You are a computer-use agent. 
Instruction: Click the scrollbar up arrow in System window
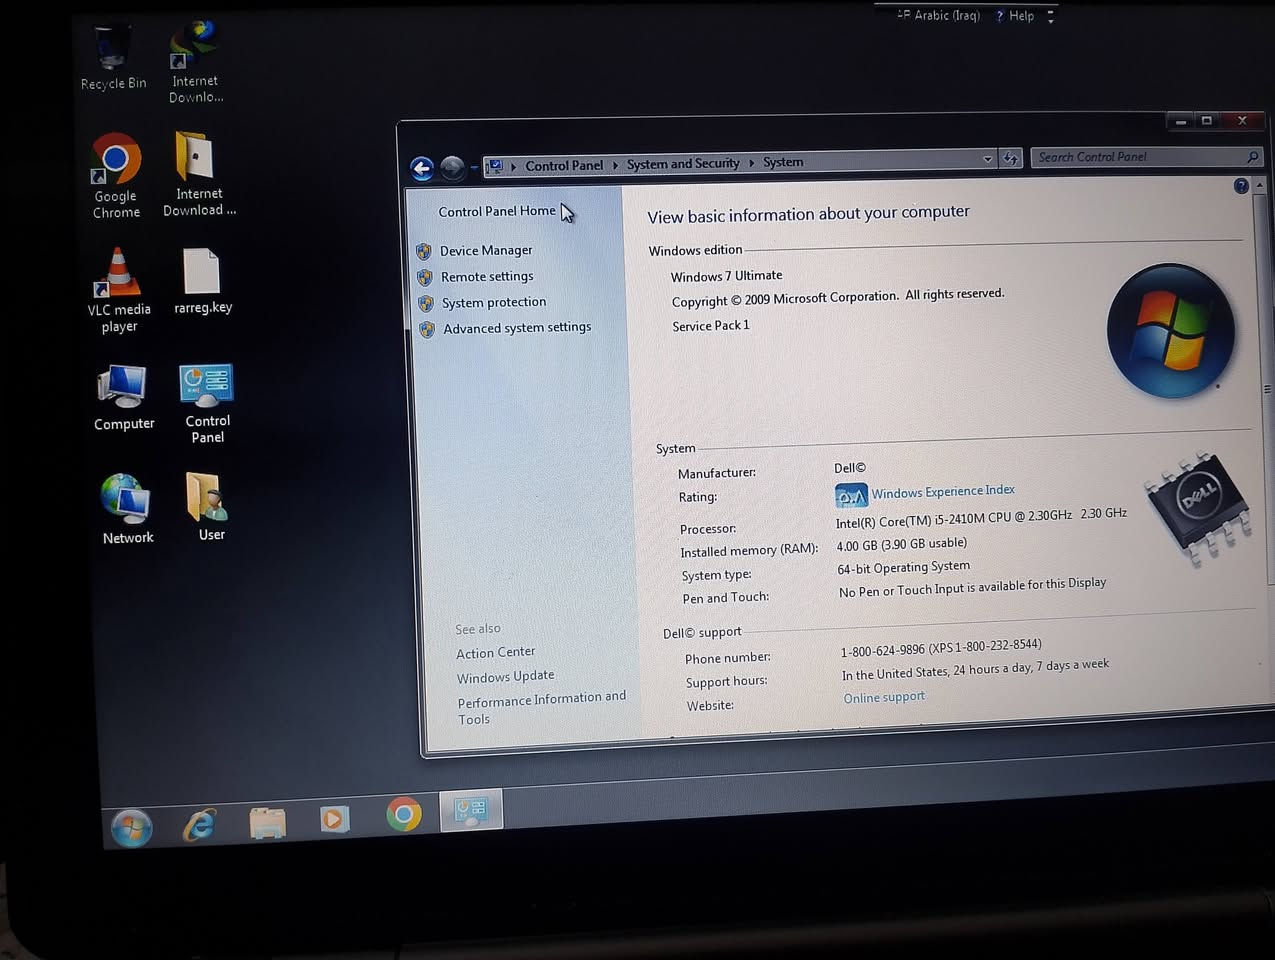click(1260, 185)
